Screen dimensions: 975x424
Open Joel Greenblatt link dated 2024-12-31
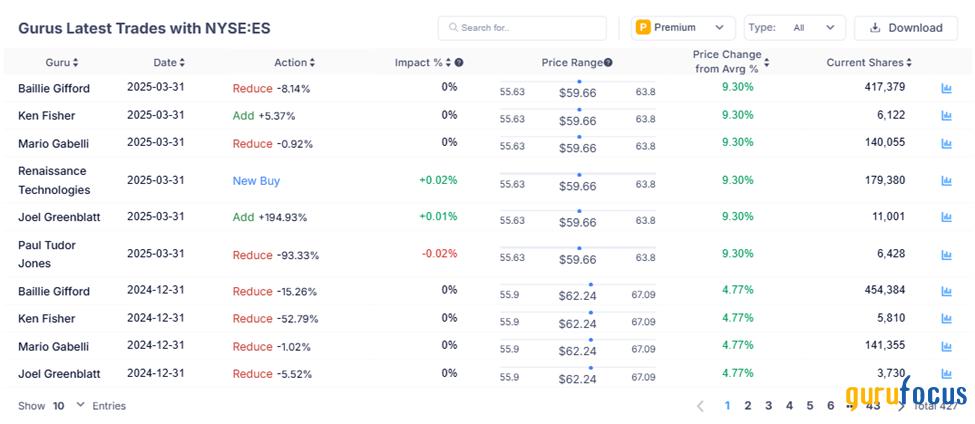click(59, 374)
